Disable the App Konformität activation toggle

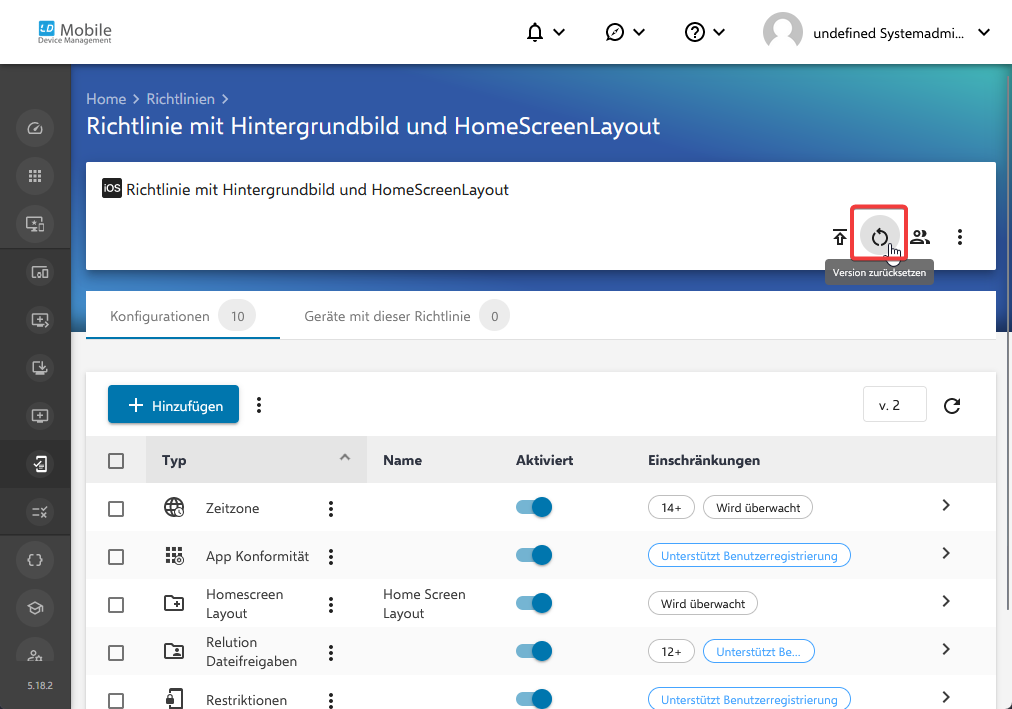(534, 555)
